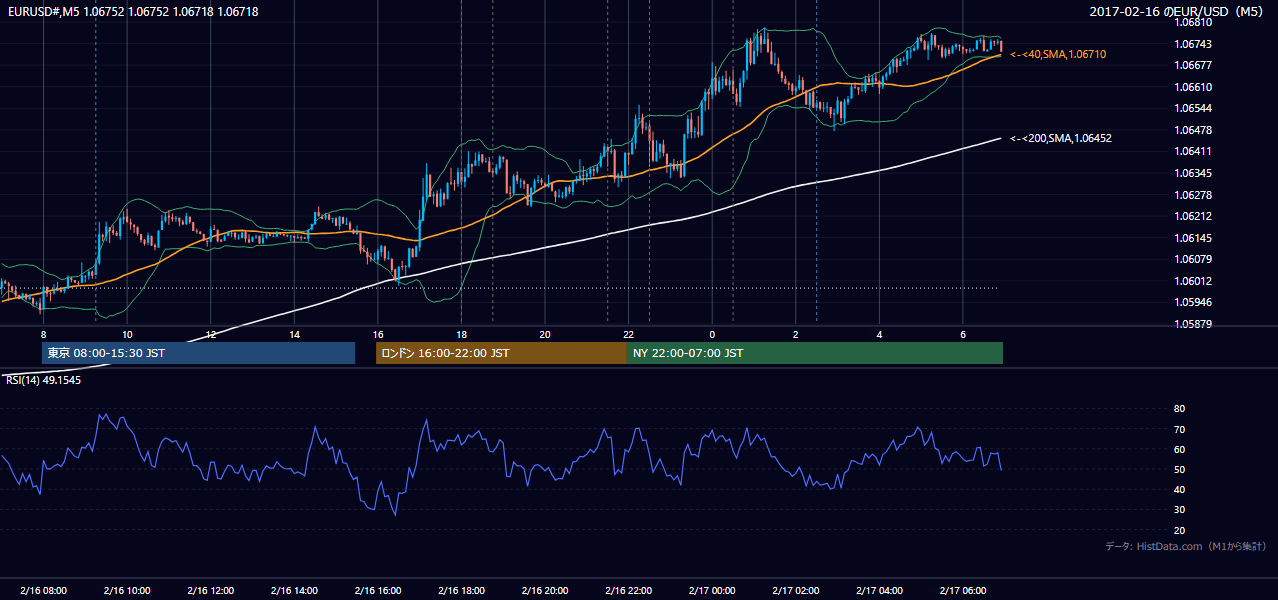Click price level 1.06212 on axis
This screenshot has width=1278, height=600.
(1193, 216)
